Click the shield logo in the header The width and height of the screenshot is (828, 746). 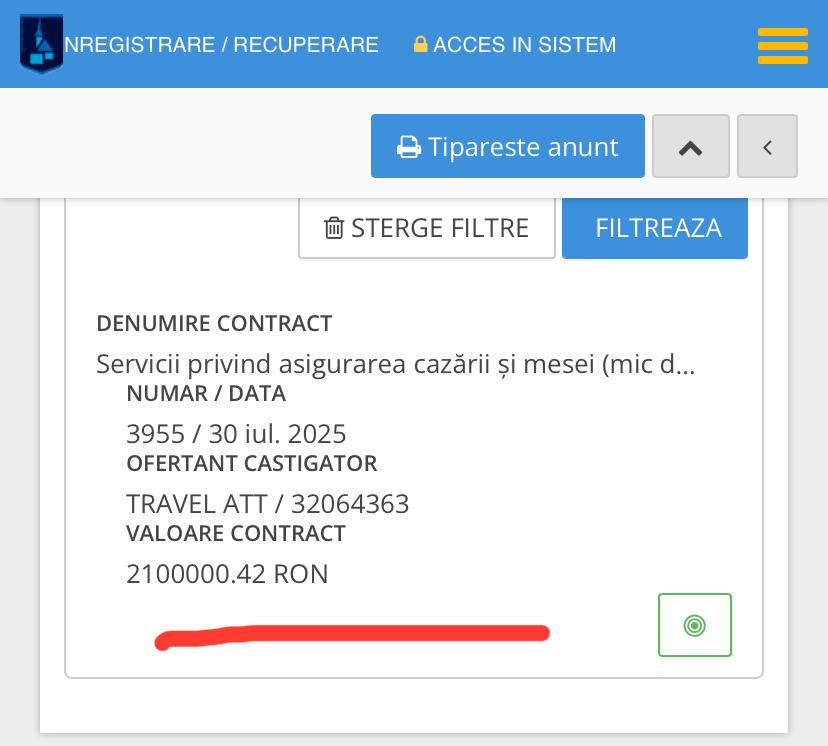[x=41, y=44]
